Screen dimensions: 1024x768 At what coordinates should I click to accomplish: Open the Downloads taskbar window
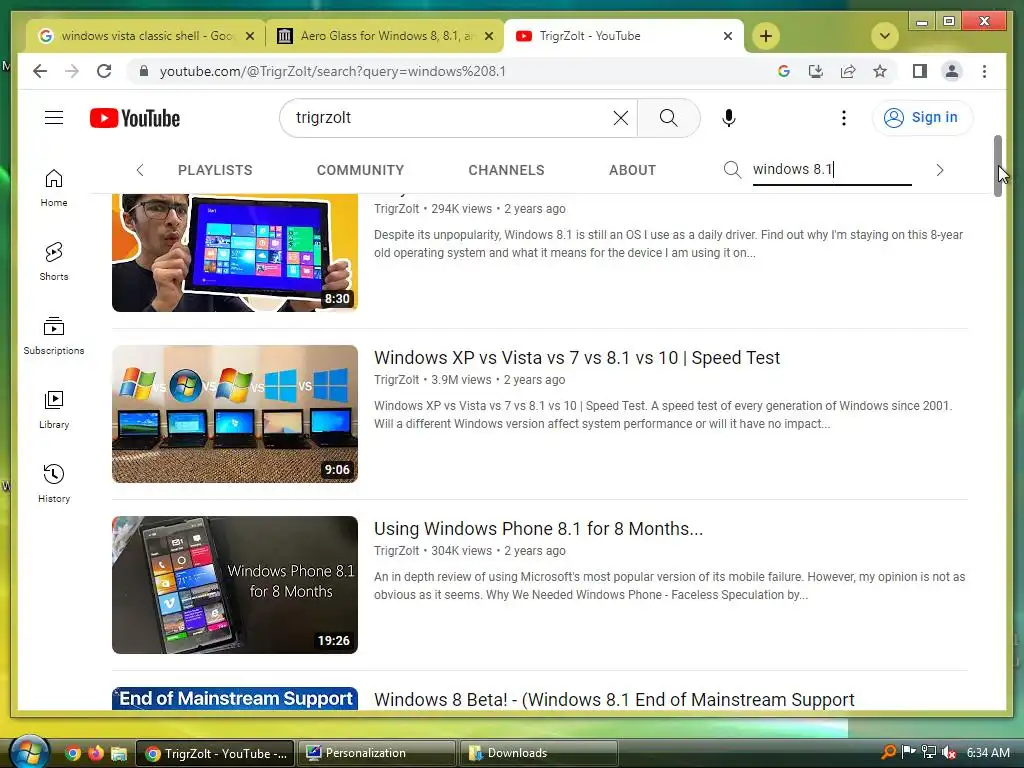pyautogui.click(x=539, y=753)
